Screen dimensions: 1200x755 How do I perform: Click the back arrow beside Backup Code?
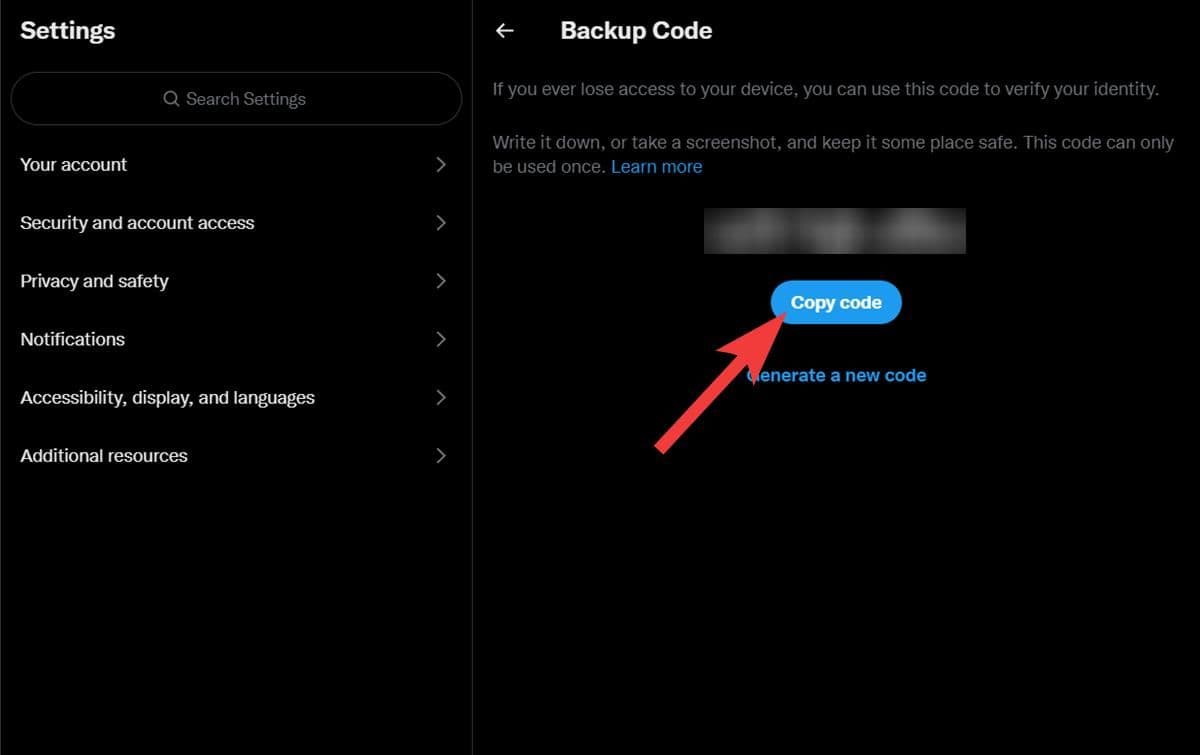click(505, 31)
